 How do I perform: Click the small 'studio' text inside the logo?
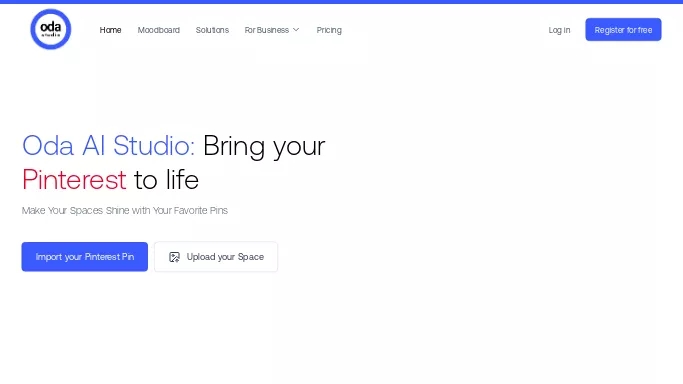(x=51, y=35)
